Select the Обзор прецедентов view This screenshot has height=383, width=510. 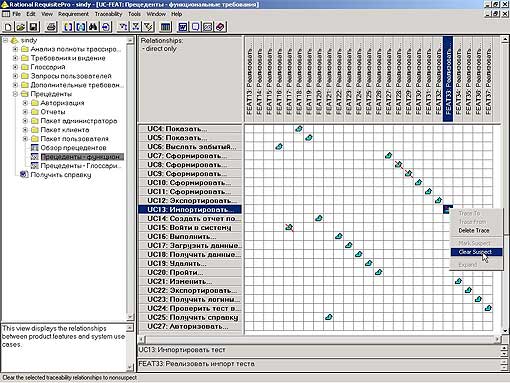click(73, 148)
